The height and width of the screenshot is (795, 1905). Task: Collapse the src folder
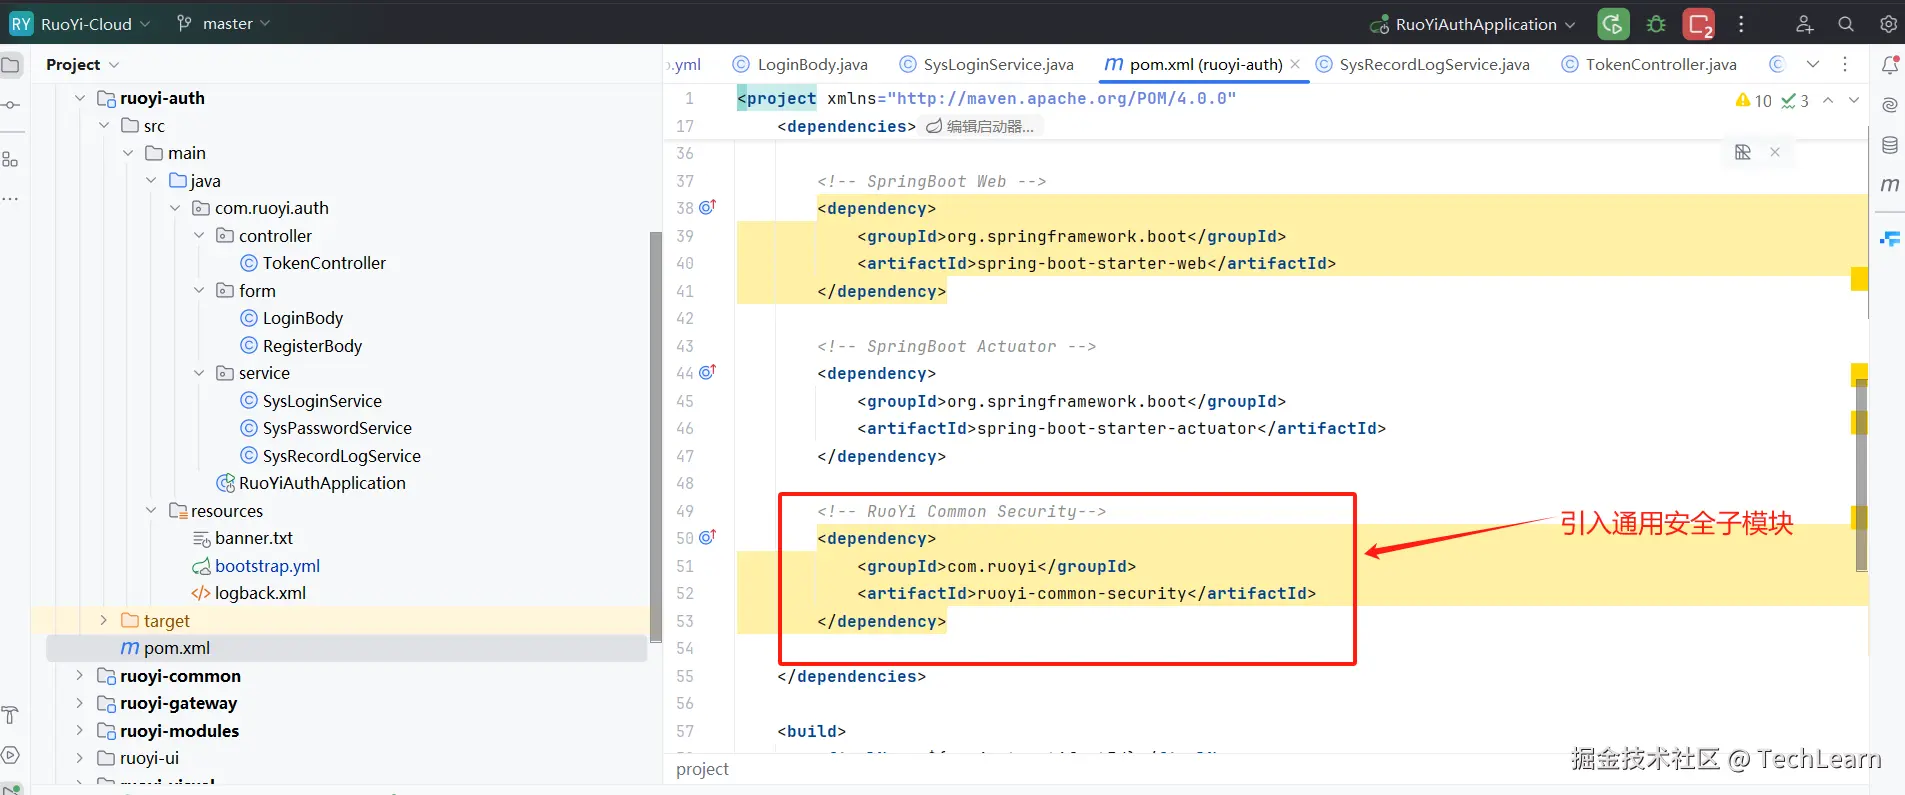[104, 125]
